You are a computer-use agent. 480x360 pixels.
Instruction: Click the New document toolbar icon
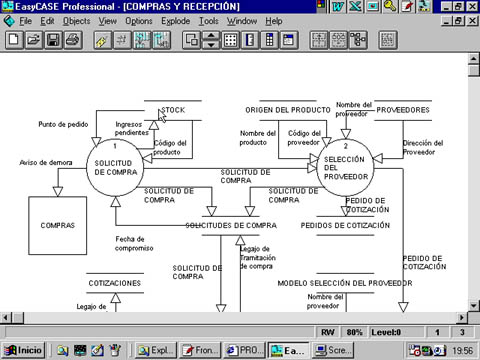click(14, 40)
